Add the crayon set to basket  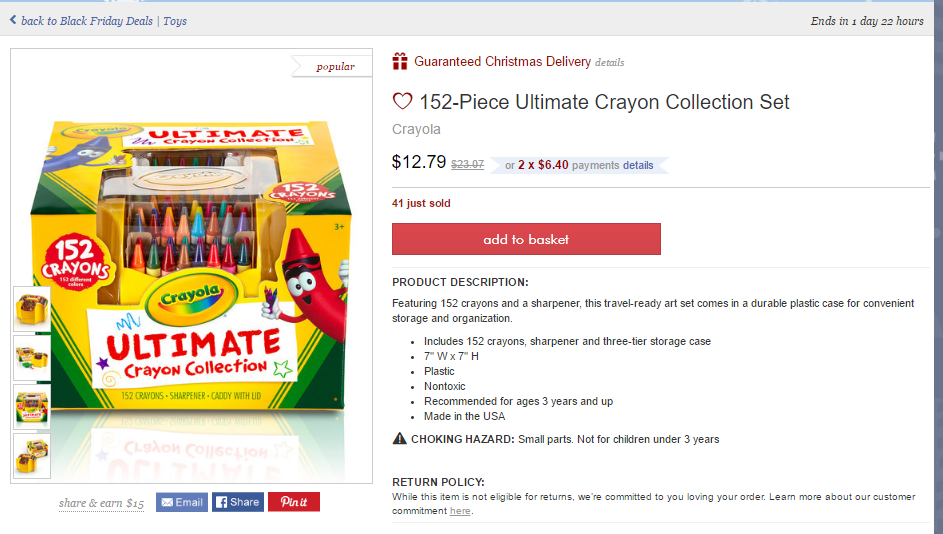(526, 239)
